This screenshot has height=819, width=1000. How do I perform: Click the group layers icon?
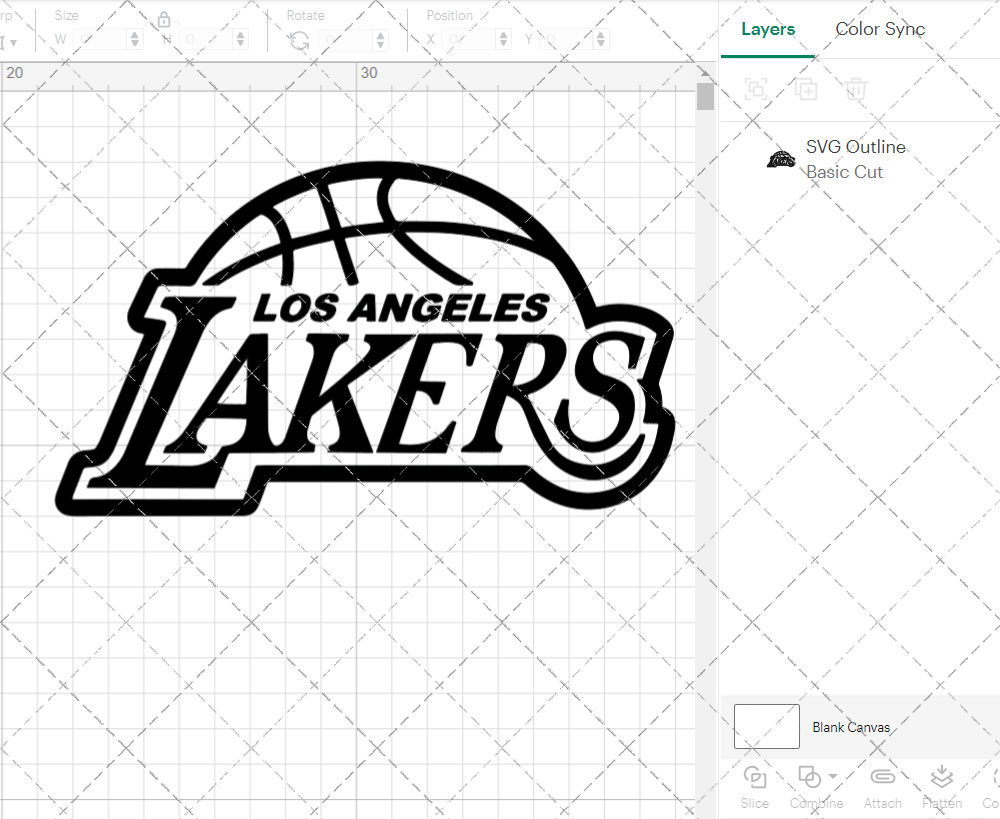756,89
